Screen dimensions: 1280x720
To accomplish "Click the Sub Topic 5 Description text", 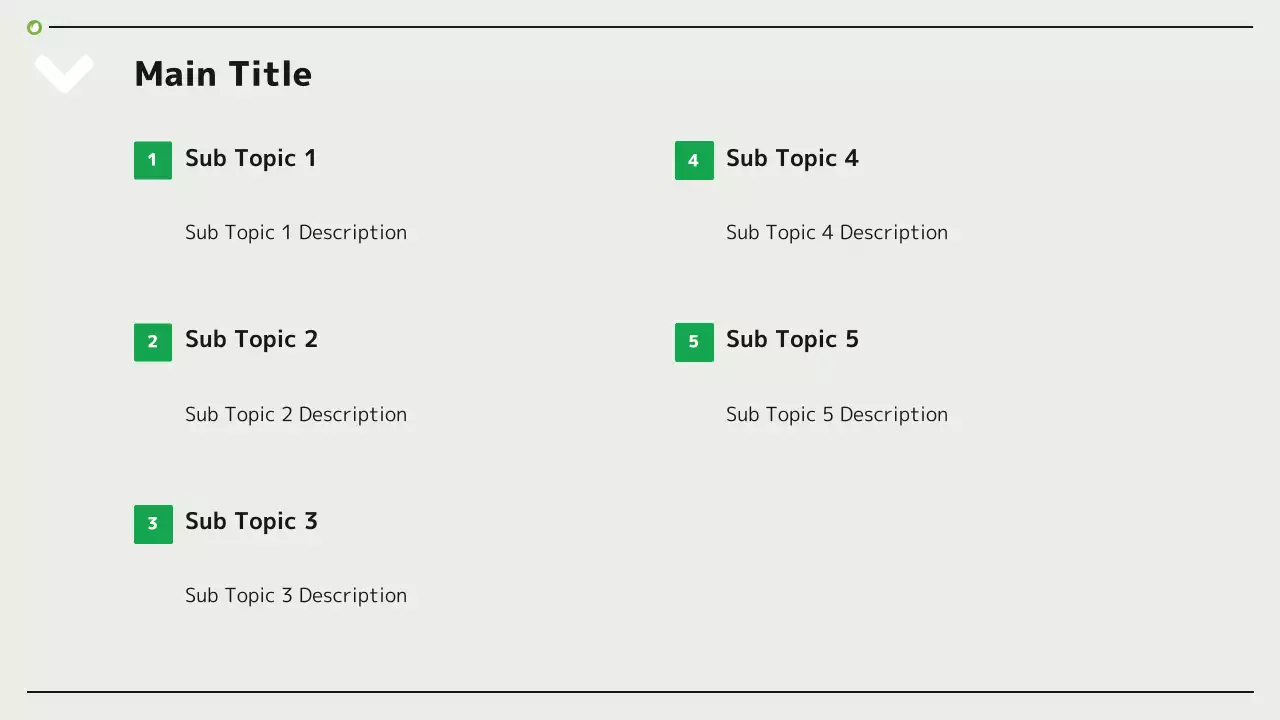I will coord(837,415).
